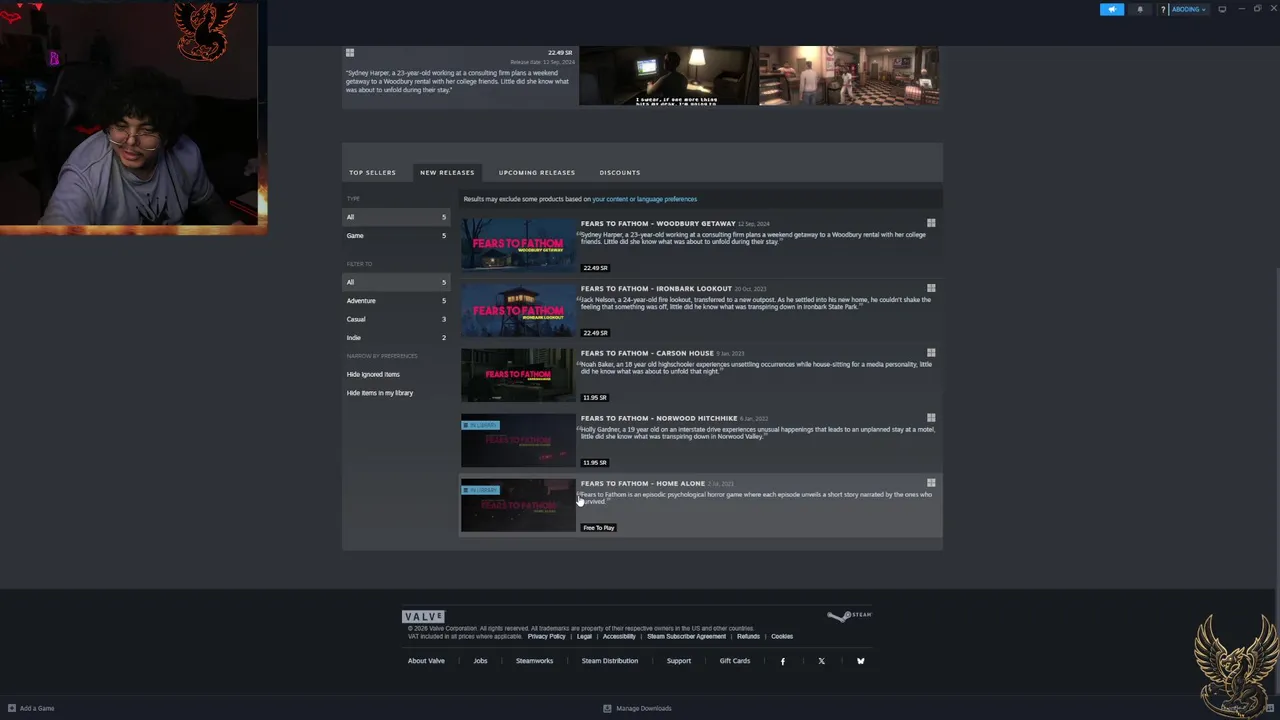This screenshot has height=720, width=1280.
Task: Open the notifications bell icon
Action: pos(1140,9)
